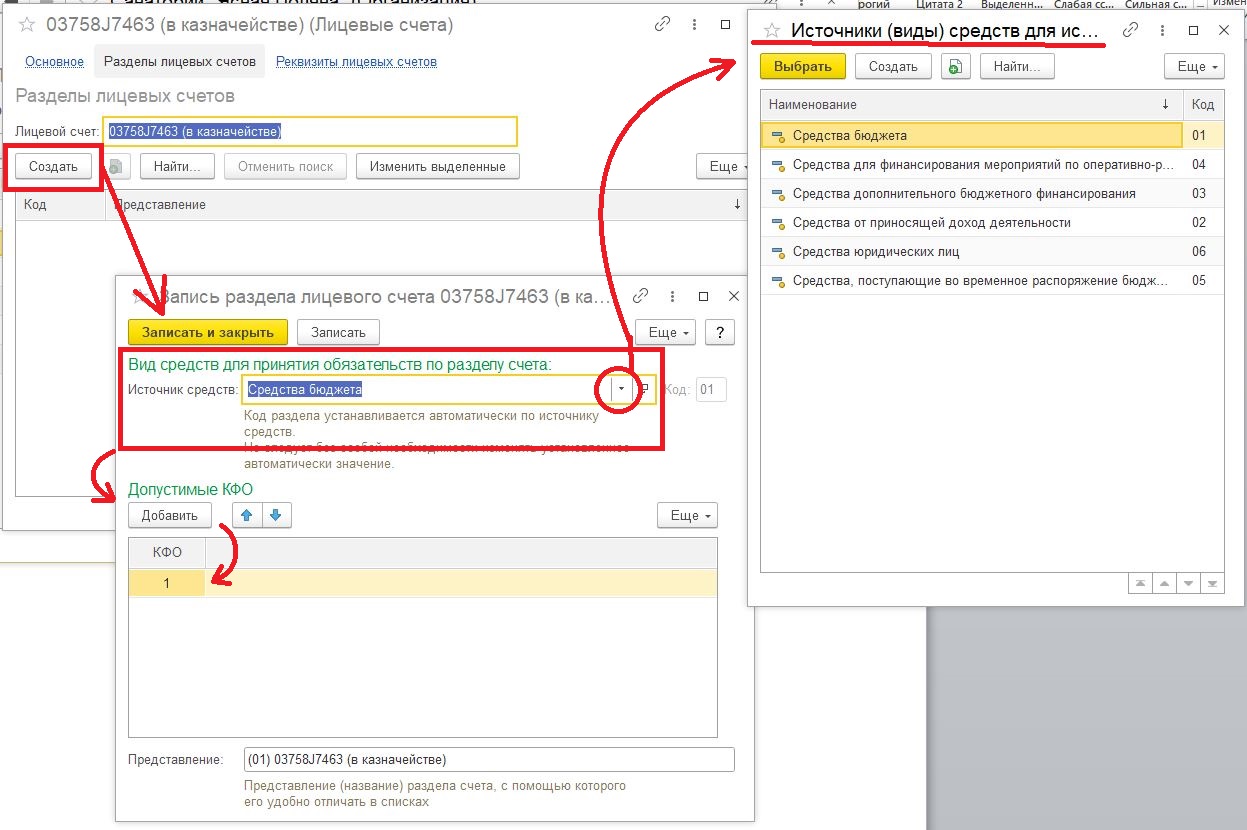Image resolution: width=1247 pixels, height=830 pixels.
Task: Click Код field showing 01
Action: [711, 389]
